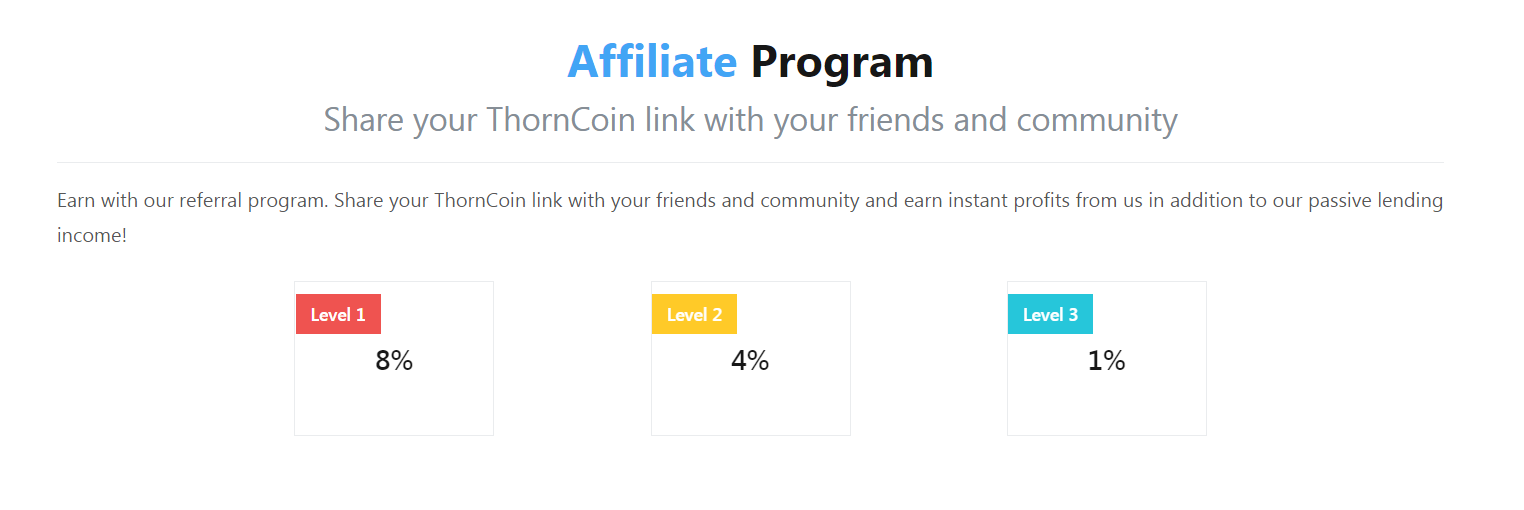Select the 8% commission value
This screenshot has height=510, width=1524.
click(x=394, y=361)
